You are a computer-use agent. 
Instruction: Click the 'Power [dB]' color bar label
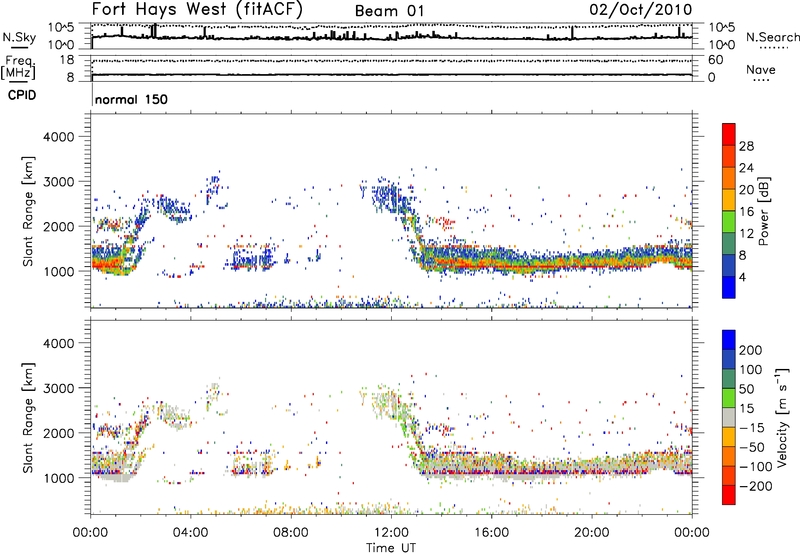tap(764, 211)
